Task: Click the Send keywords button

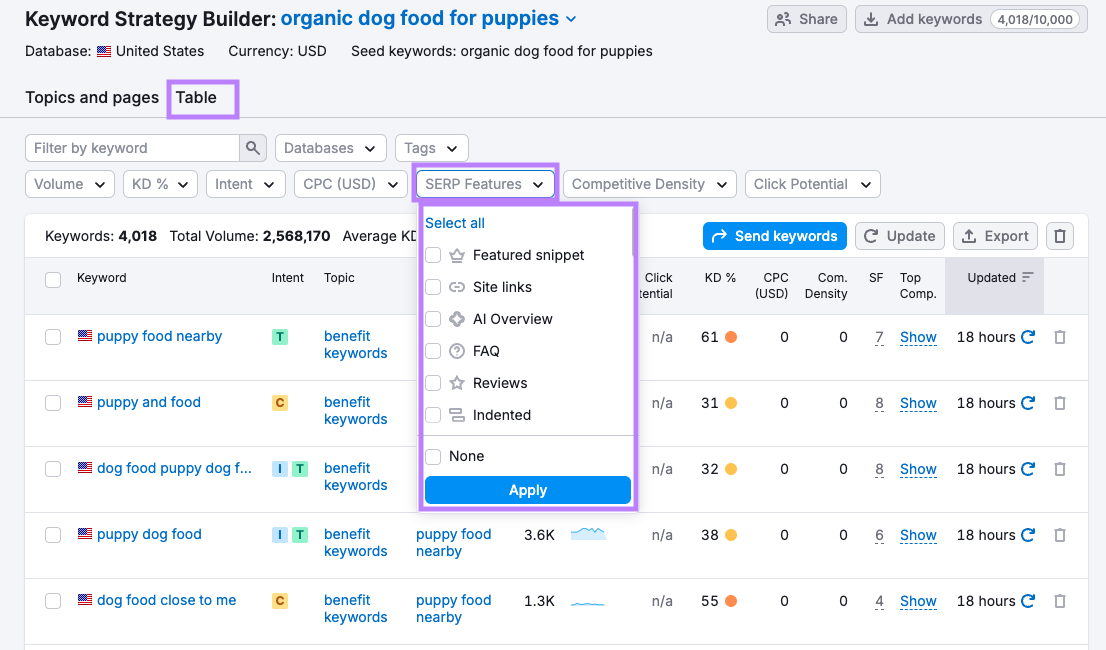Action: click(774, 236)
